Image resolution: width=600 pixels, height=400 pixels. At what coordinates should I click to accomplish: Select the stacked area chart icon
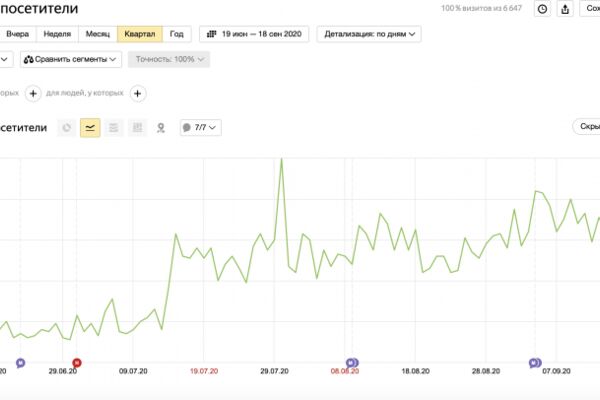(x=114, y=127)
